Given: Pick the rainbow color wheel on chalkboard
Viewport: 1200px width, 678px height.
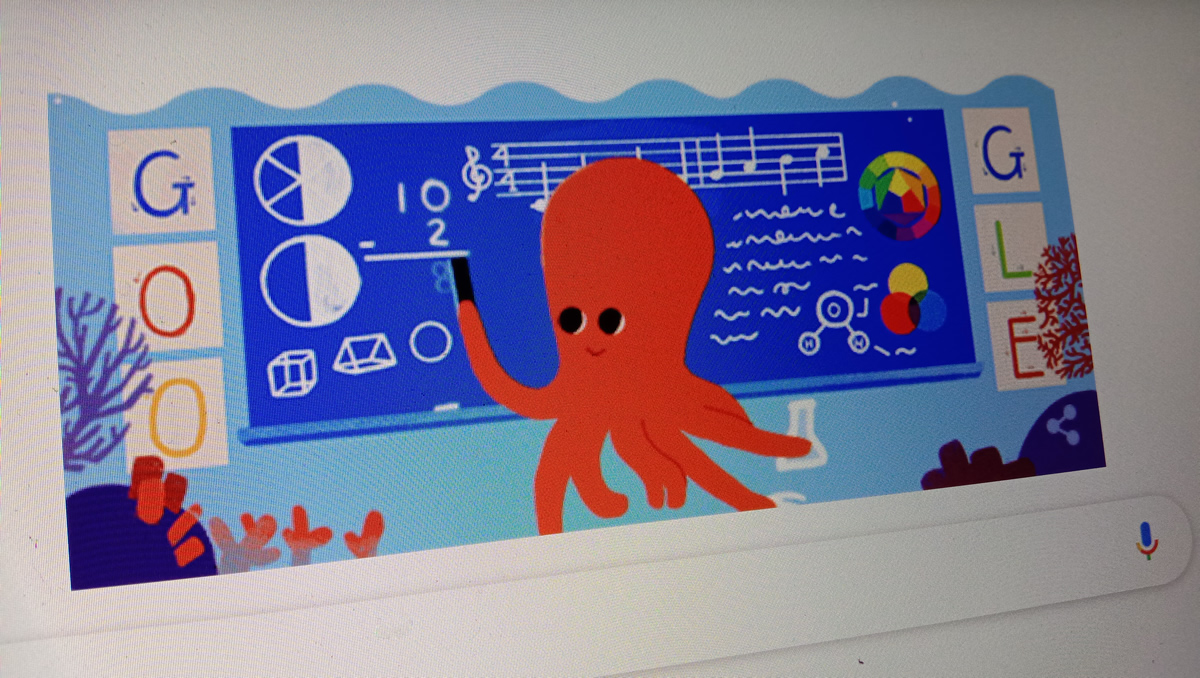Looking at the screenshot, I should point(899,194).
